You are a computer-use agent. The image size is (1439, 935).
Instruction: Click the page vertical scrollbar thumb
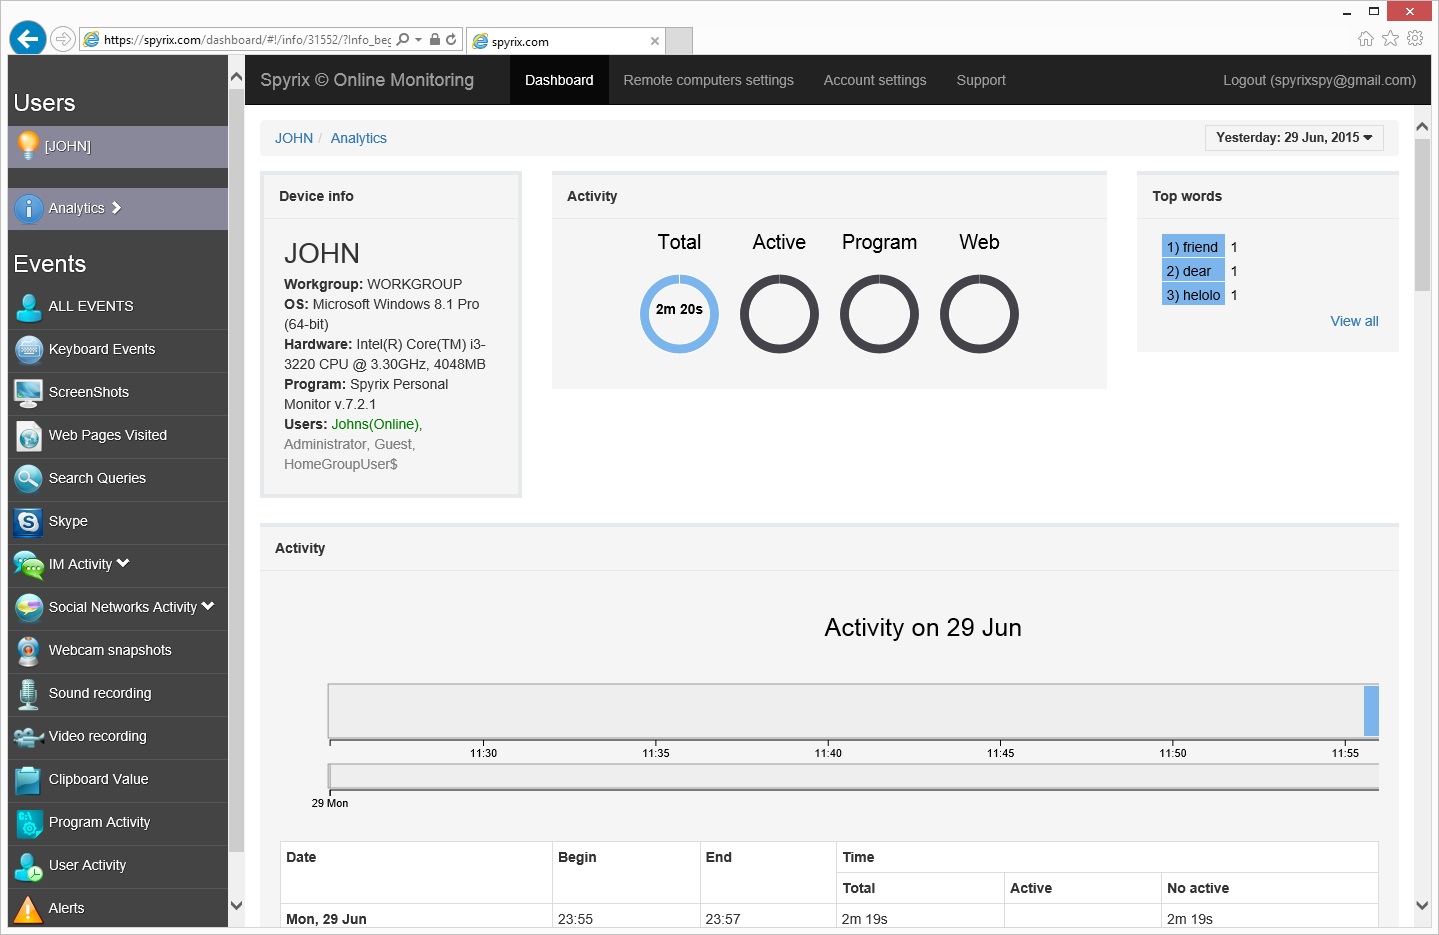(1422, 214)
